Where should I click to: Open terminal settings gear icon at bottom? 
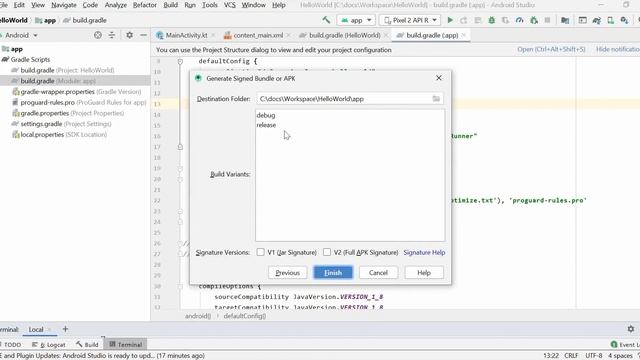click(x=631, y=329)
